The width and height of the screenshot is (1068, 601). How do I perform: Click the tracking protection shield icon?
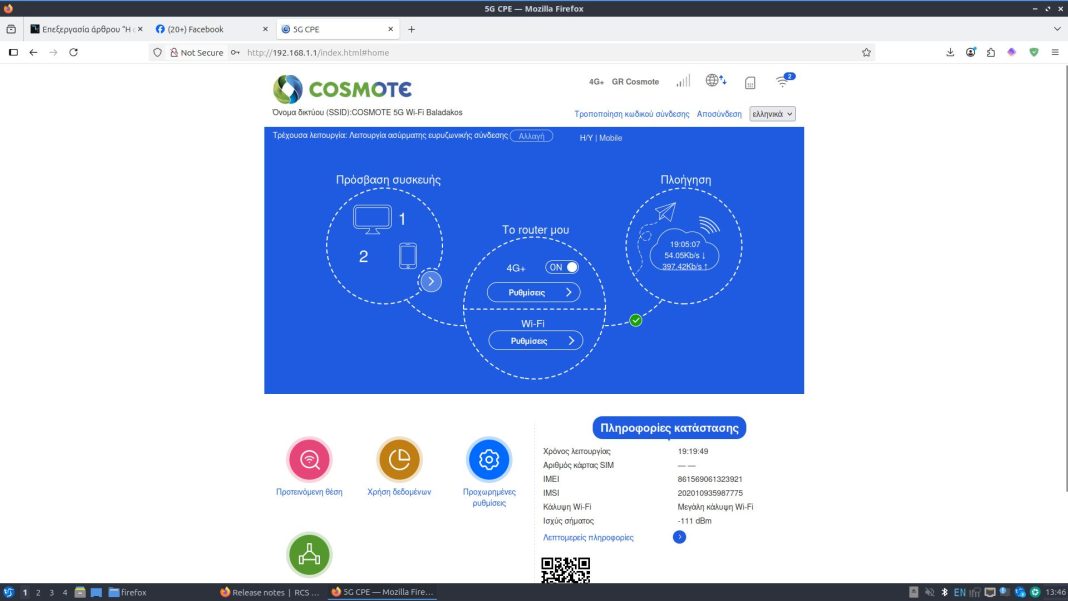point(157,52)
